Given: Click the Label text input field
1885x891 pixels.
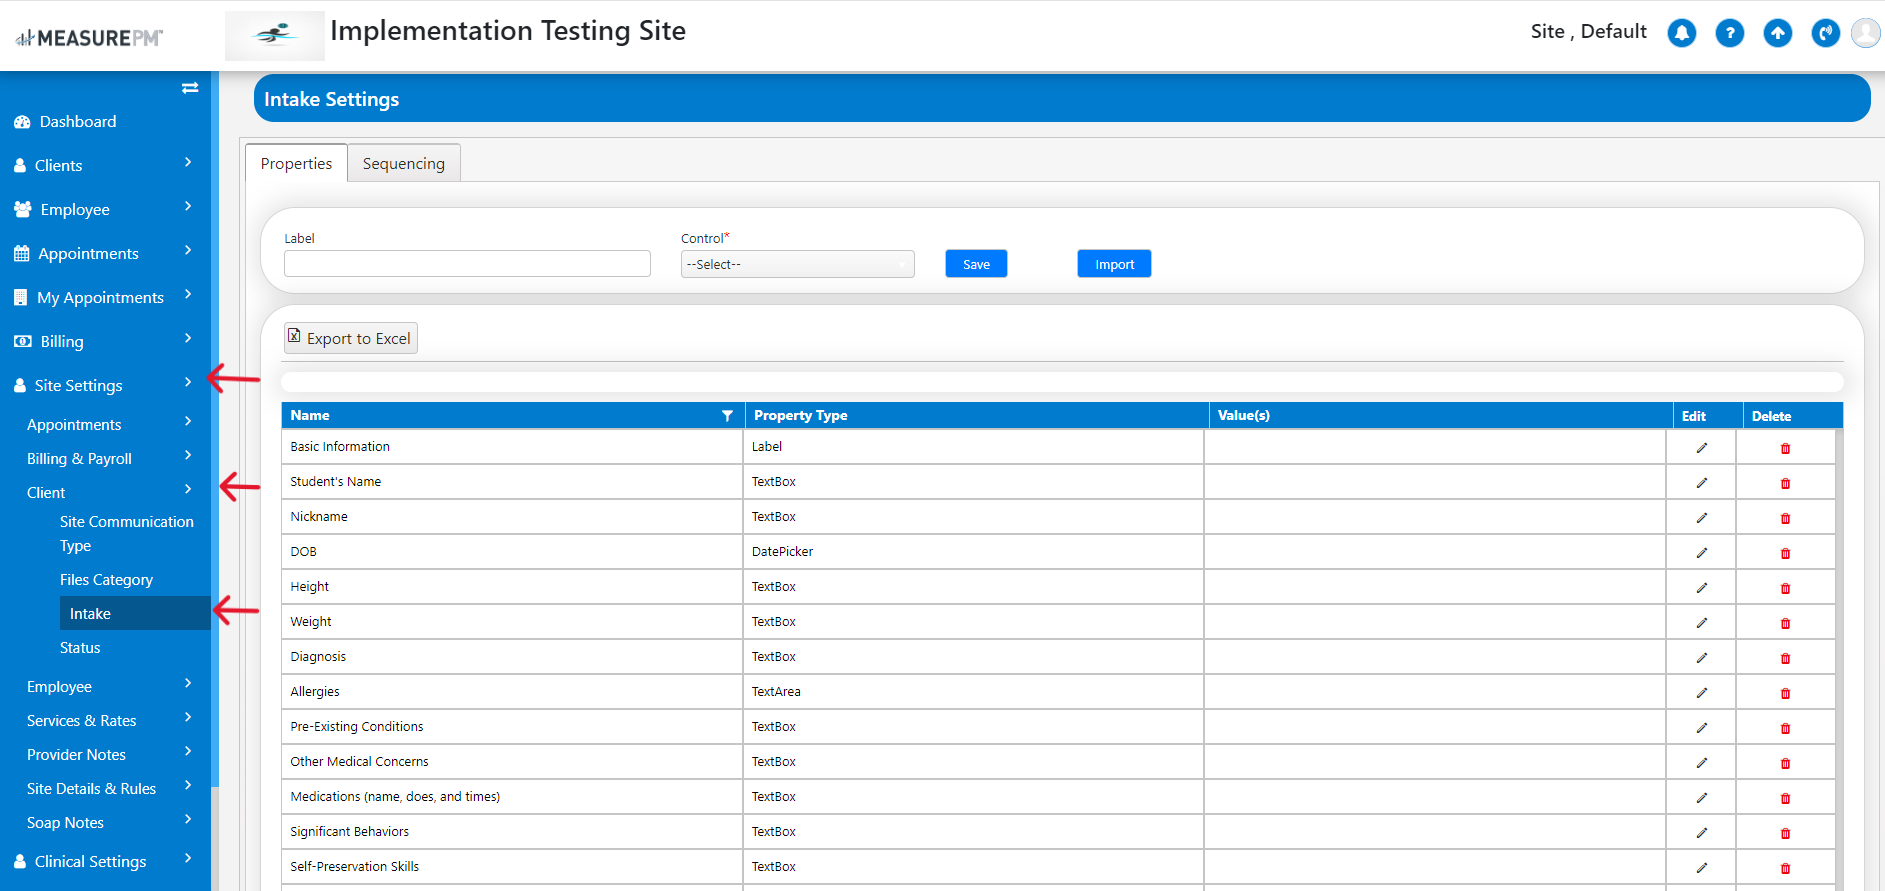Looking at the screenshot, I should click(467, 263).
